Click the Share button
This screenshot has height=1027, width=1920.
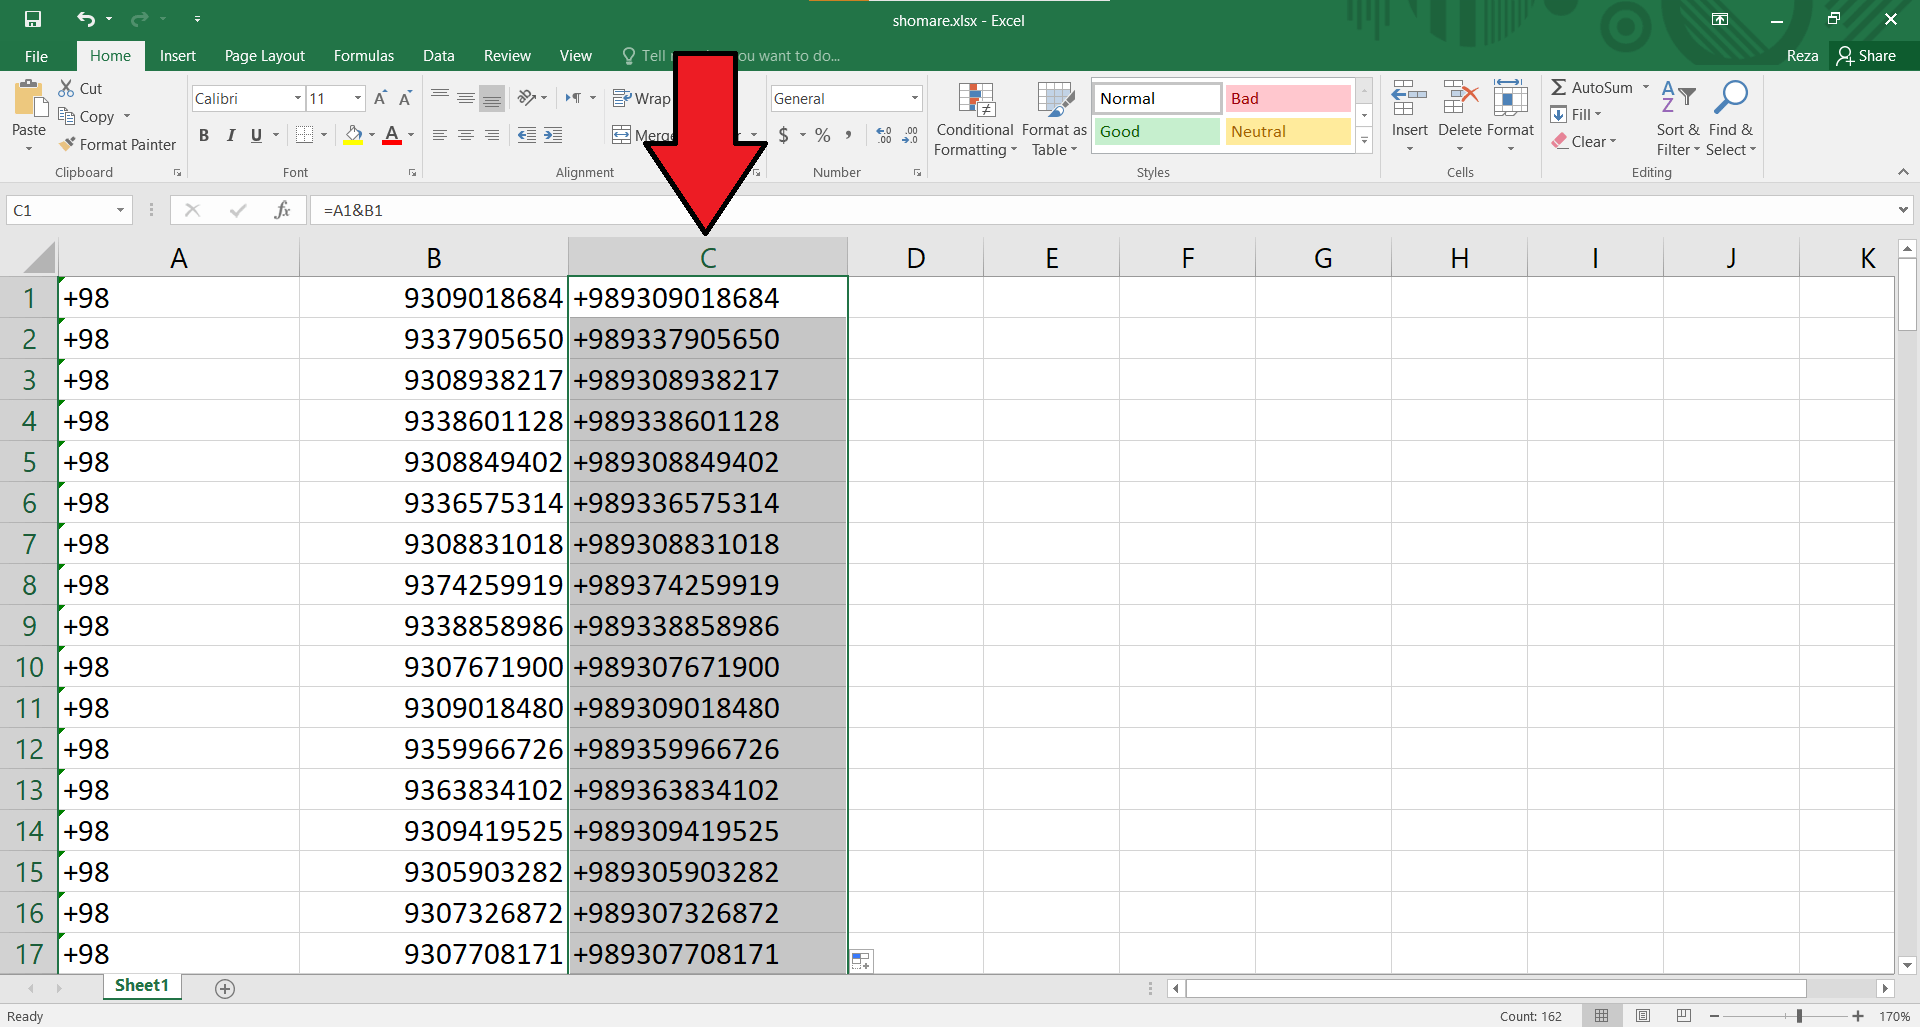click(x=1866, y=56)
